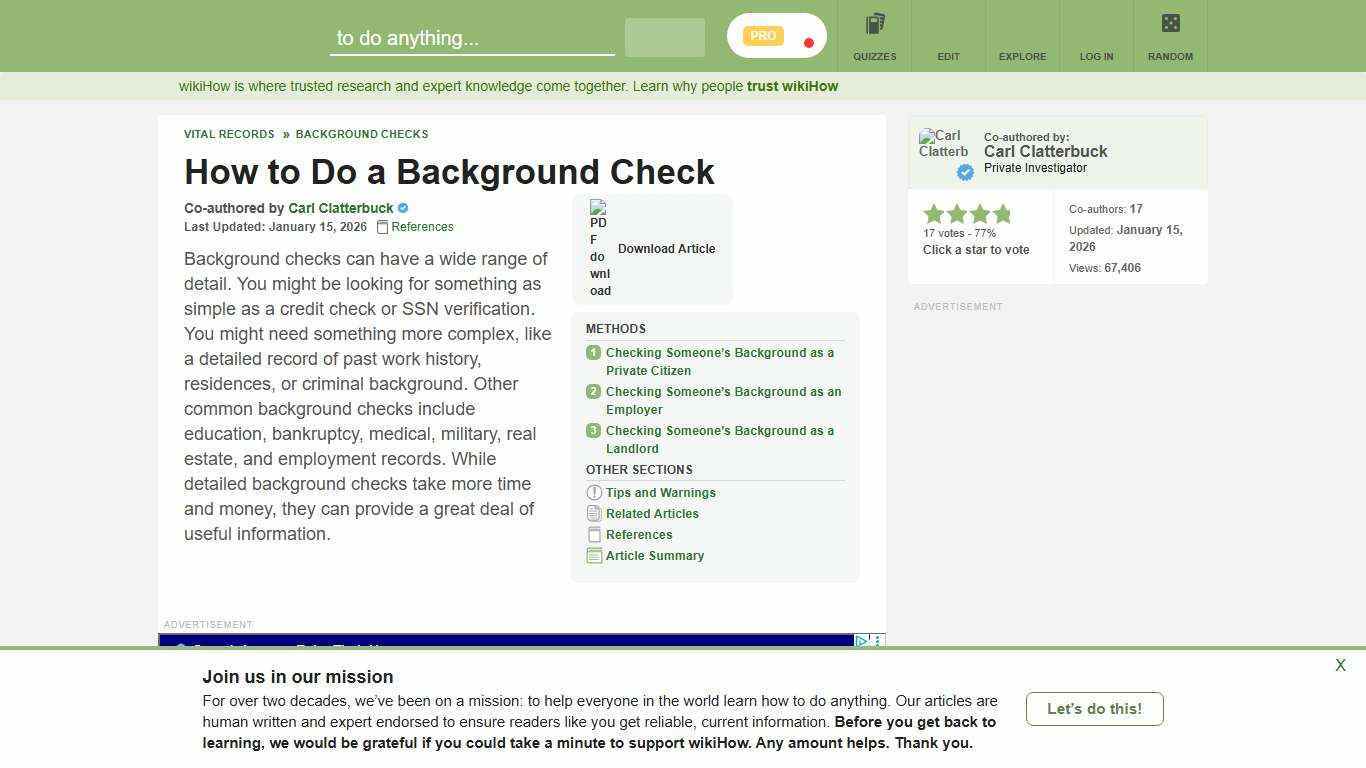Screen dimensions: 1366x768
Task: Click the verified expert checkmark badge
Action: 964,172
